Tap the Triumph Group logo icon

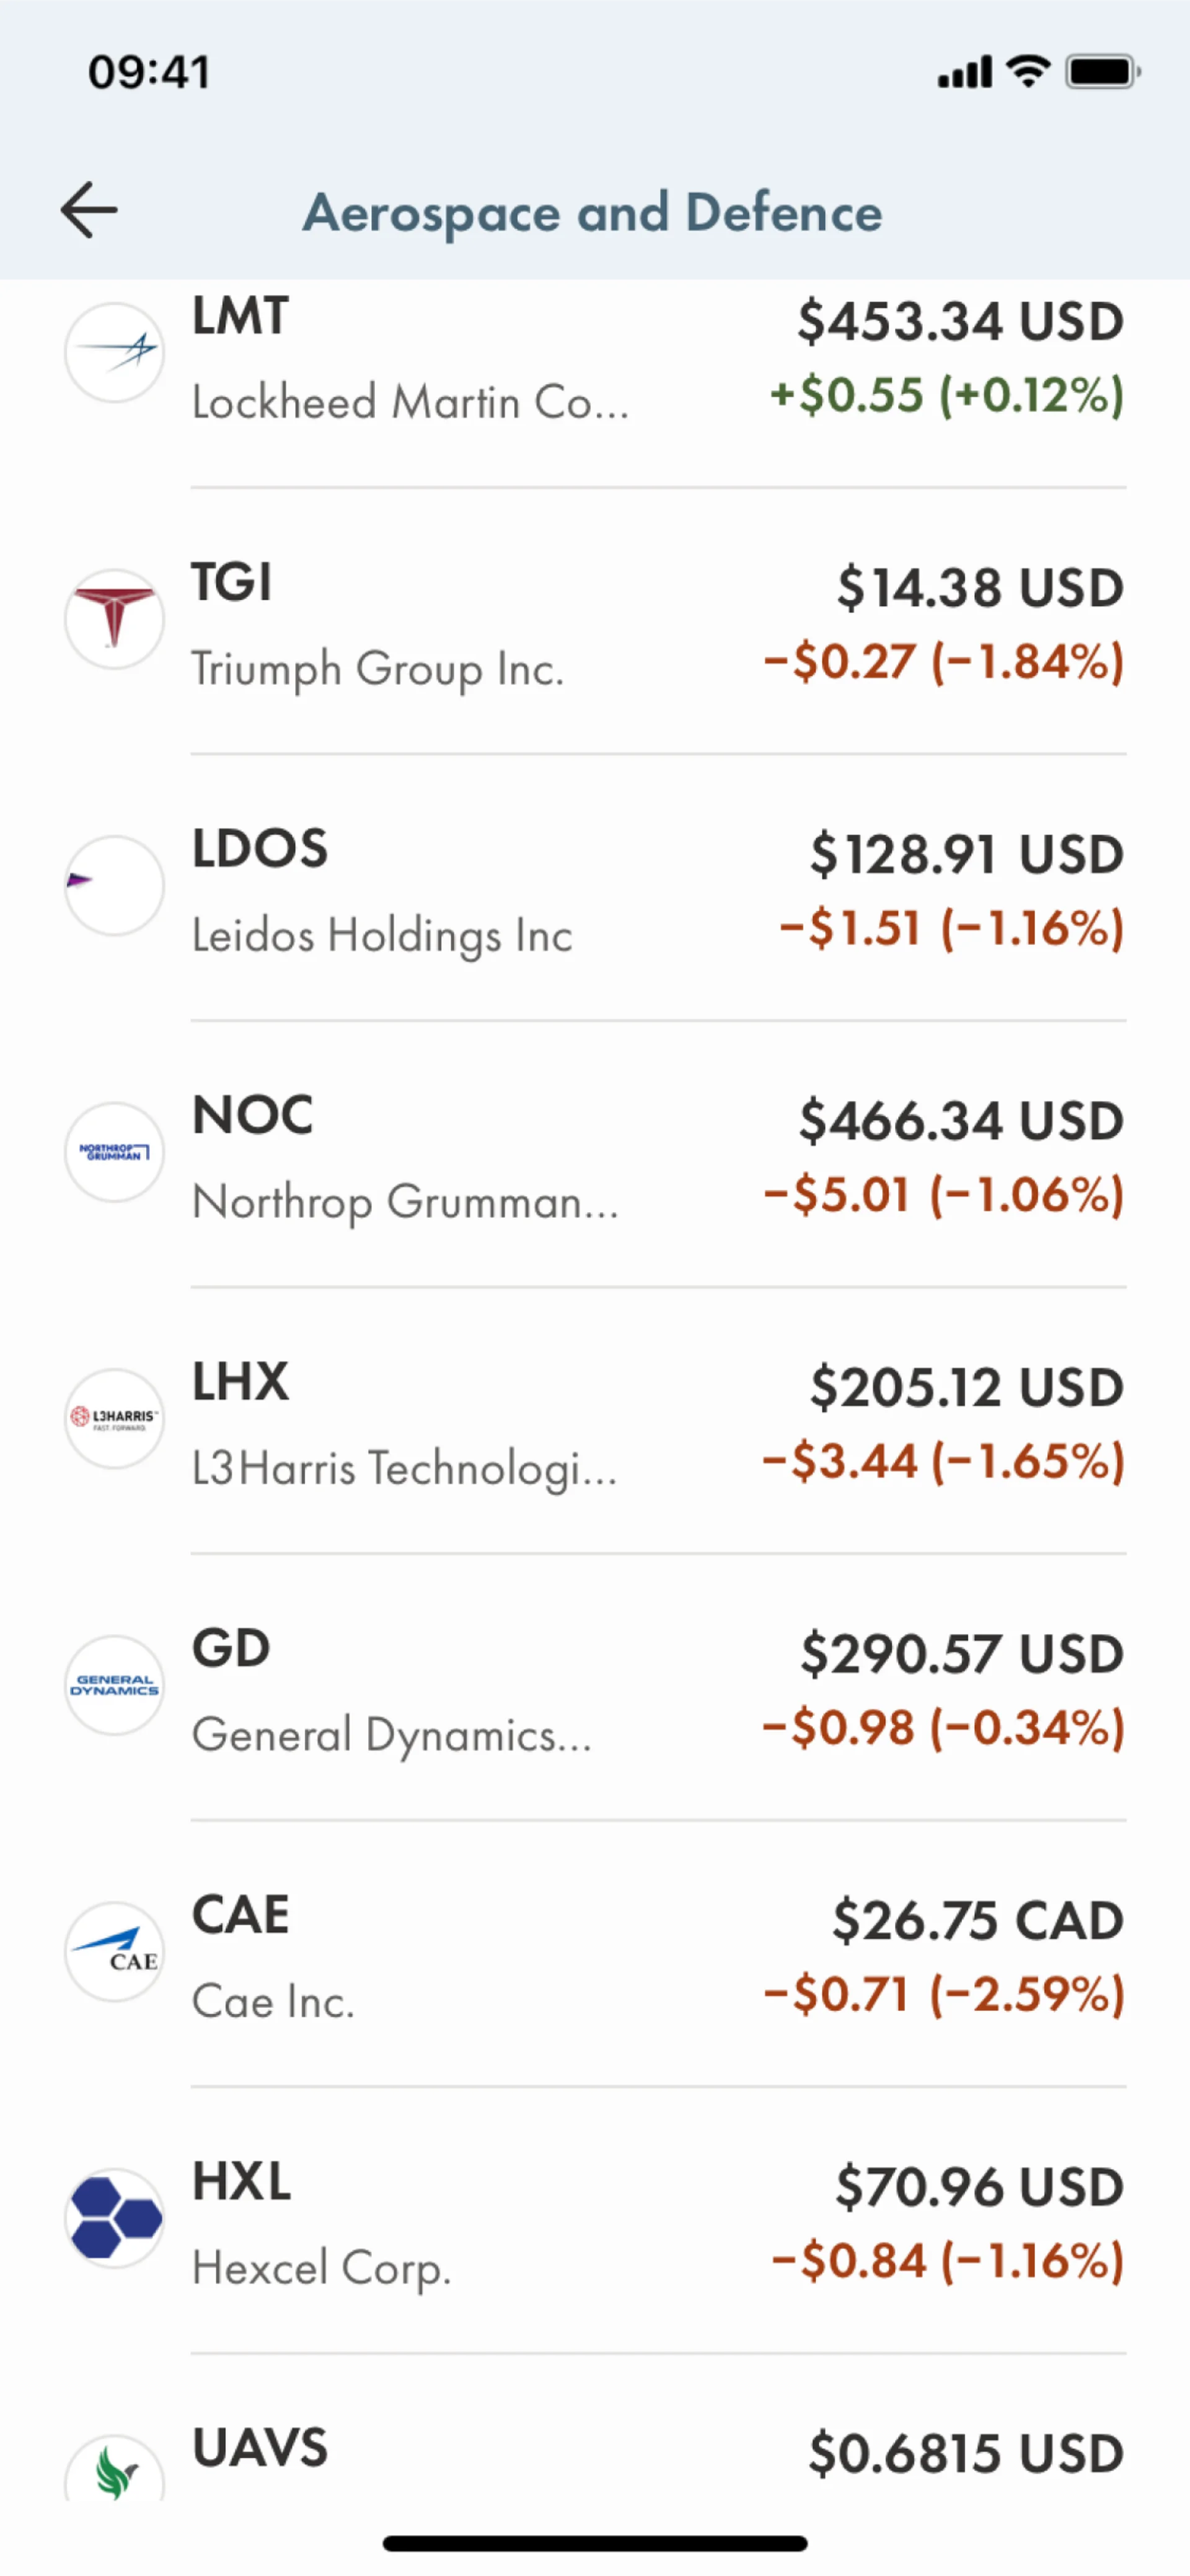tap(115, 619)
